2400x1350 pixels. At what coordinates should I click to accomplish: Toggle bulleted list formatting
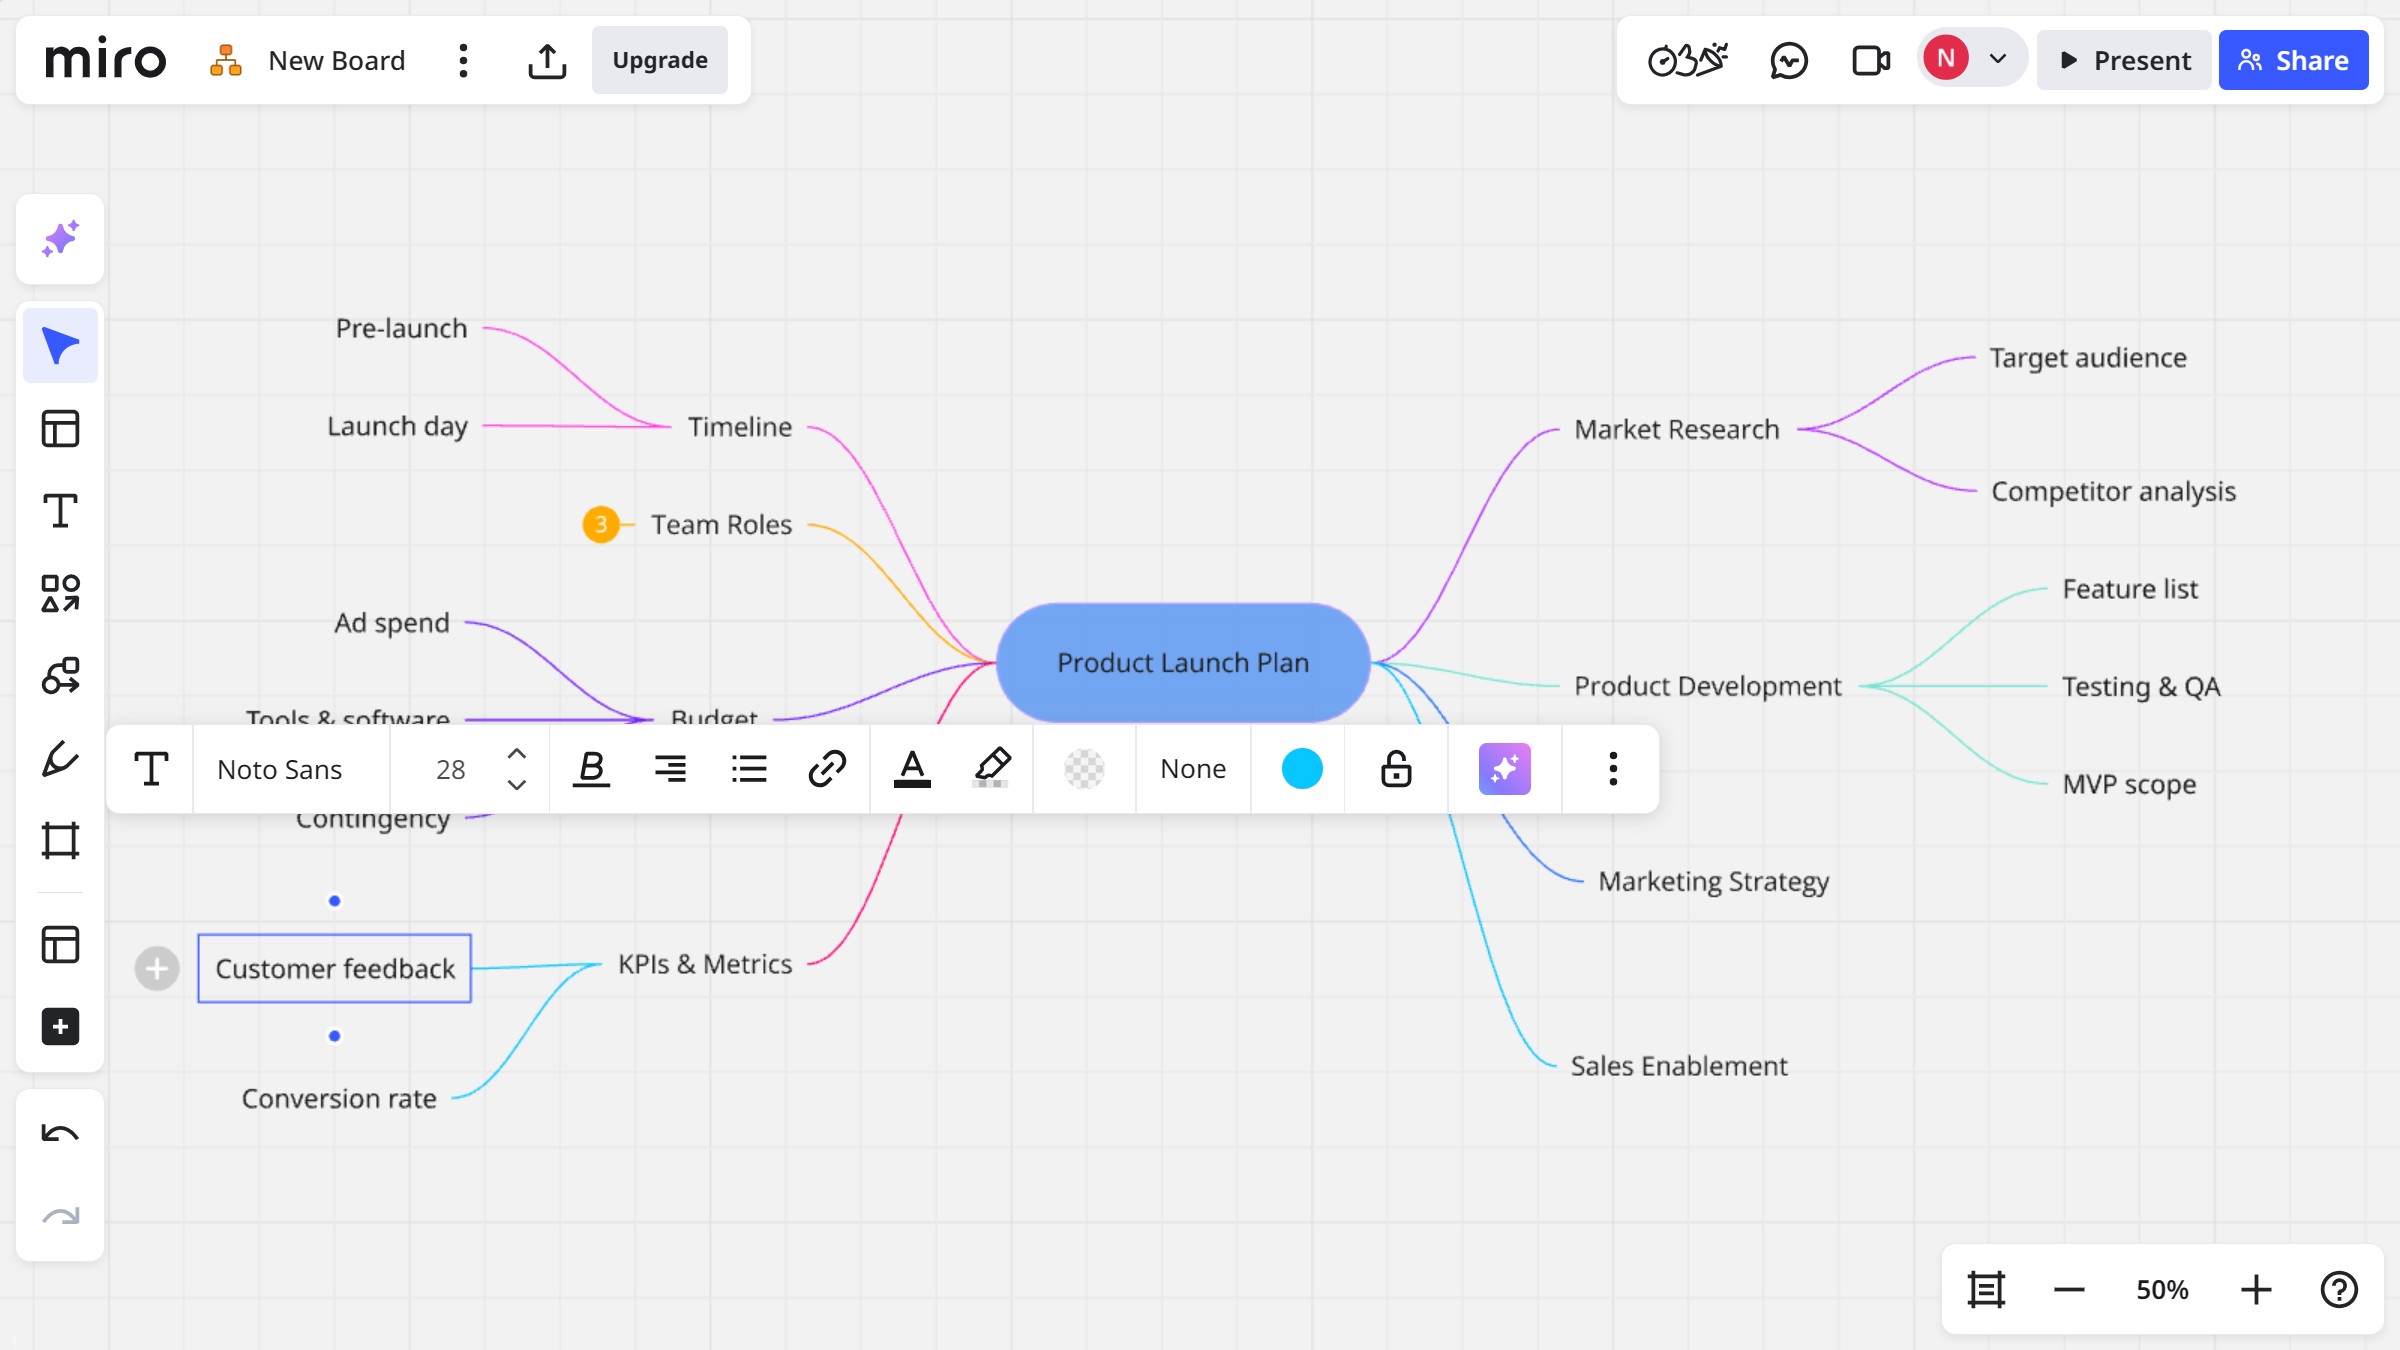pos(749,769)
